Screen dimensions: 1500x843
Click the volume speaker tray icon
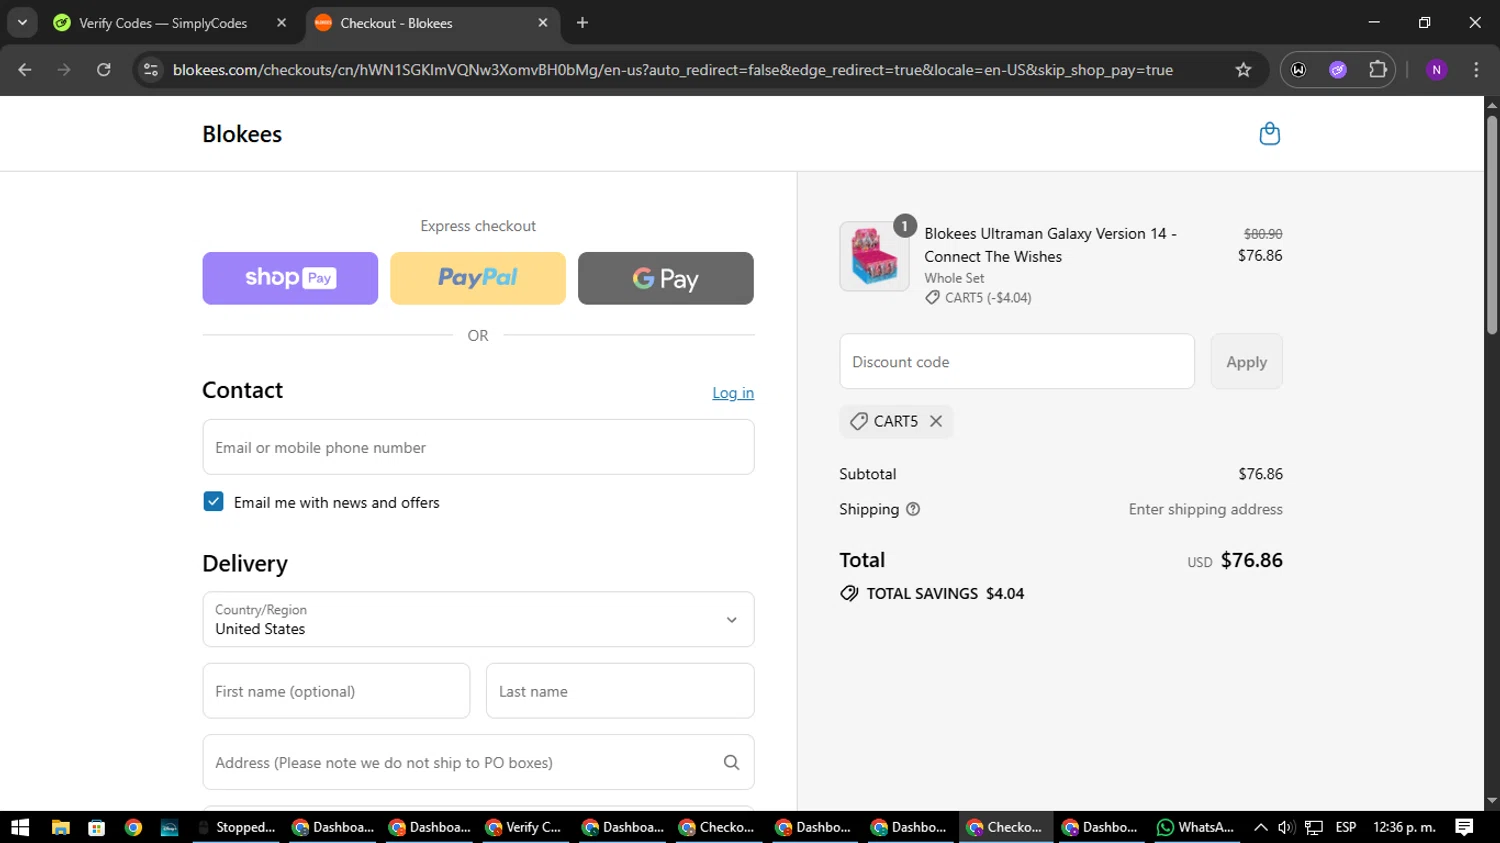click(1286, 827)
